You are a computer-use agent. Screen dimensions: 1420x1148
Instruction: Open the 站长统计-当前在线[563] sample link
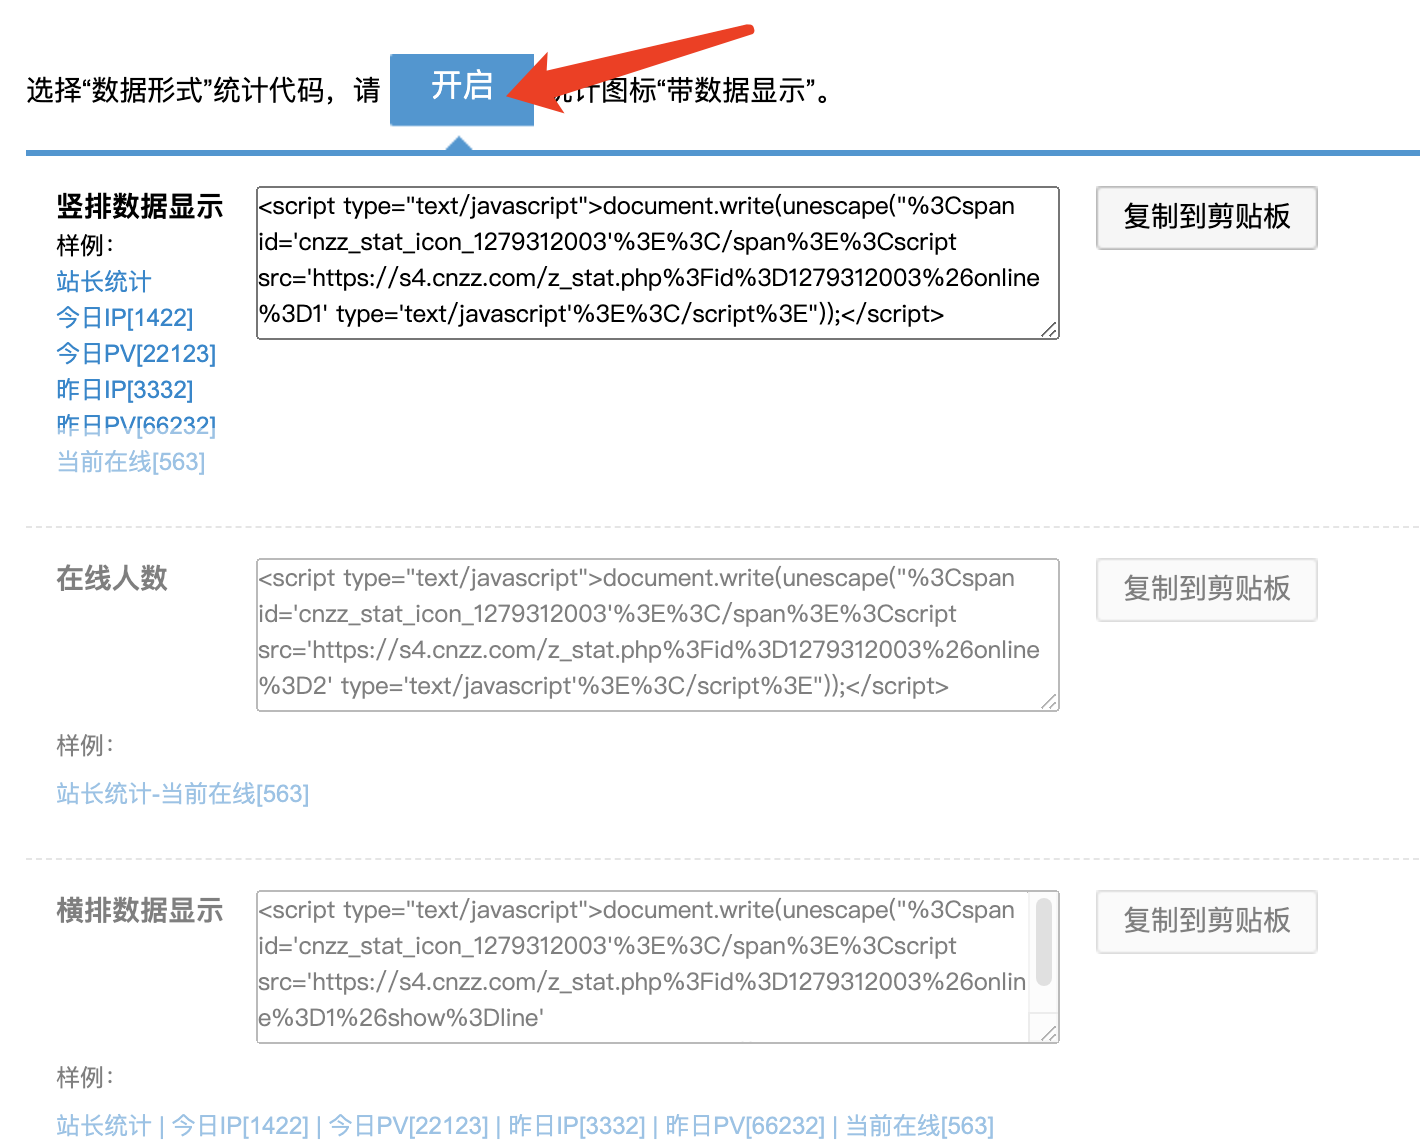183,794
